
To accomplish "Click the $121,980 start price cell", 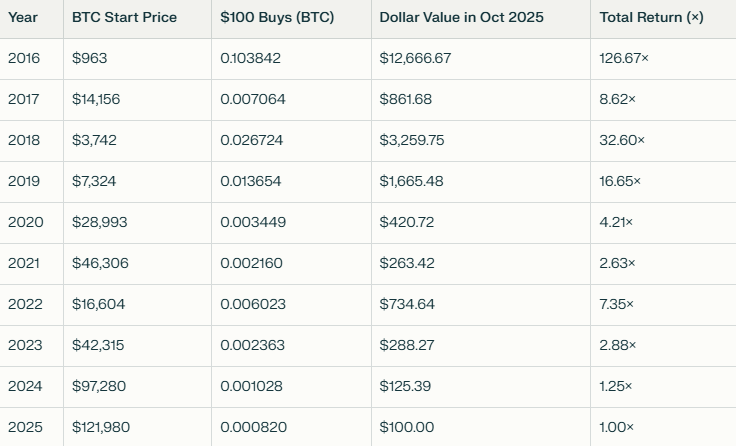I will pyautogui.click(x=101, y=427).
